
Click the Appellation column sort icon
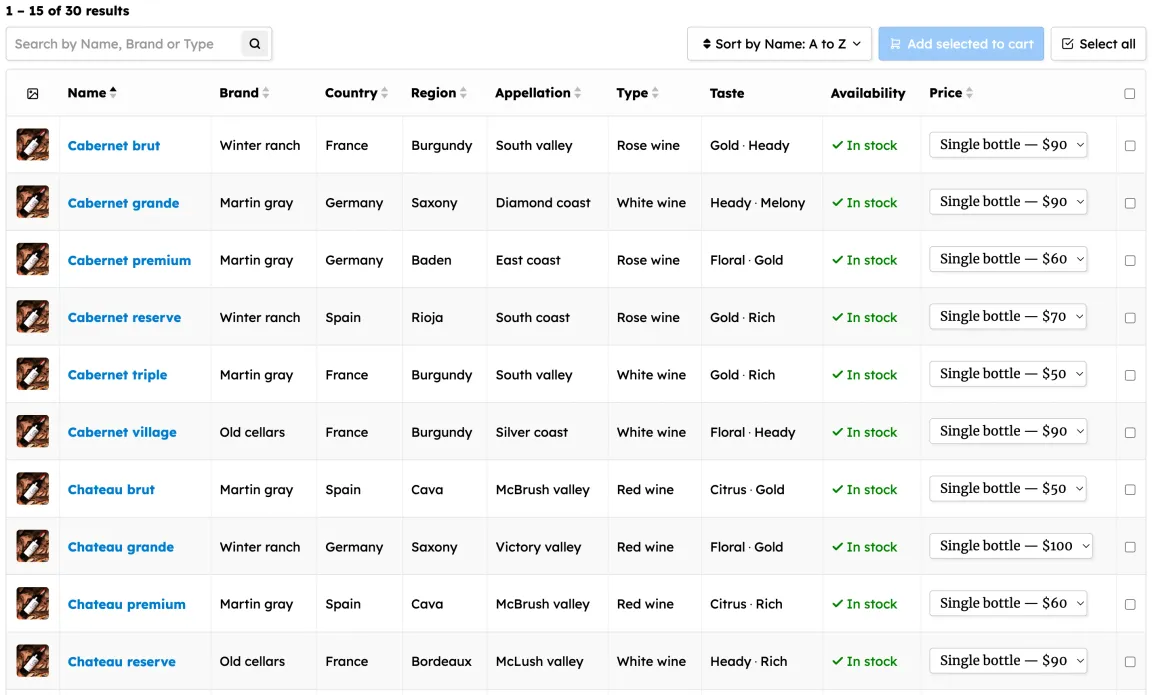point(578,93)
